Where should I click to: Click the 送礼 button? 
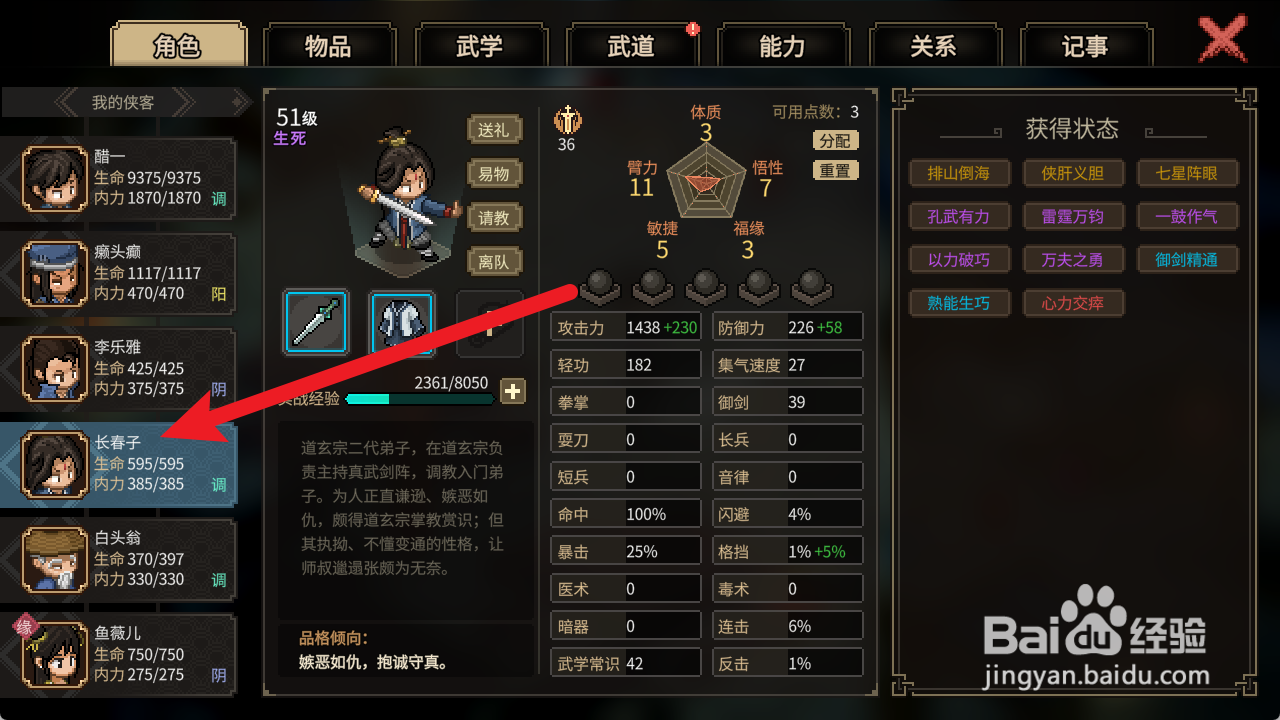(494, 130)
